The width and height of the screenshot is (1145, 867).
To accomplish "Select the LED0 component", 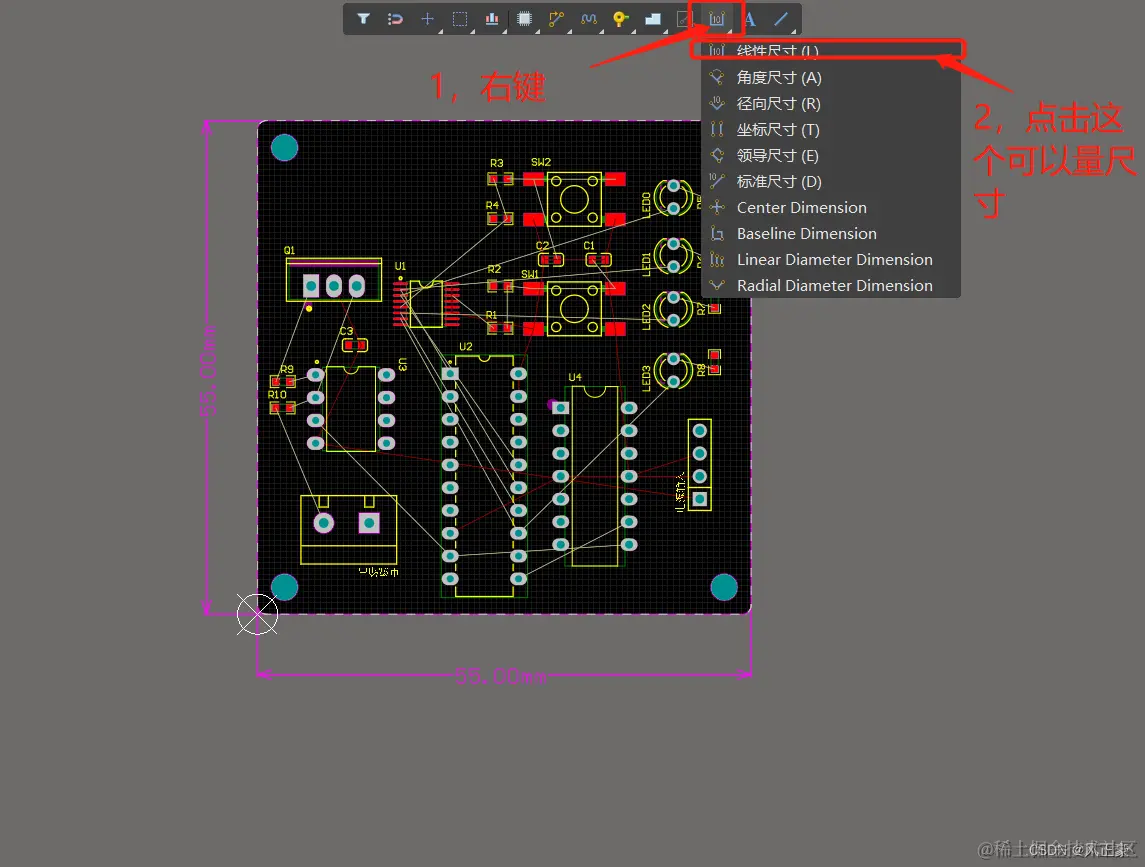I will click(673, 198).
